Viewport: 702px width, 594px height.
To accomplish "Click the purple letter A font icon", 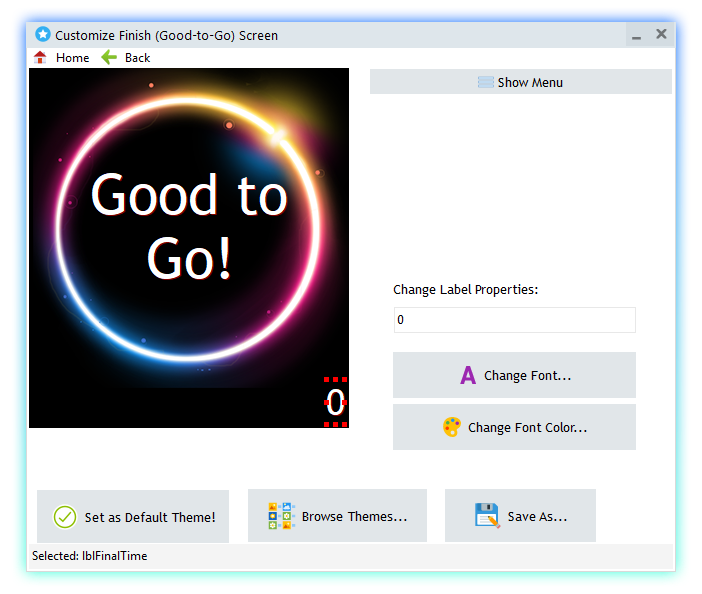I will pos(467,376).
